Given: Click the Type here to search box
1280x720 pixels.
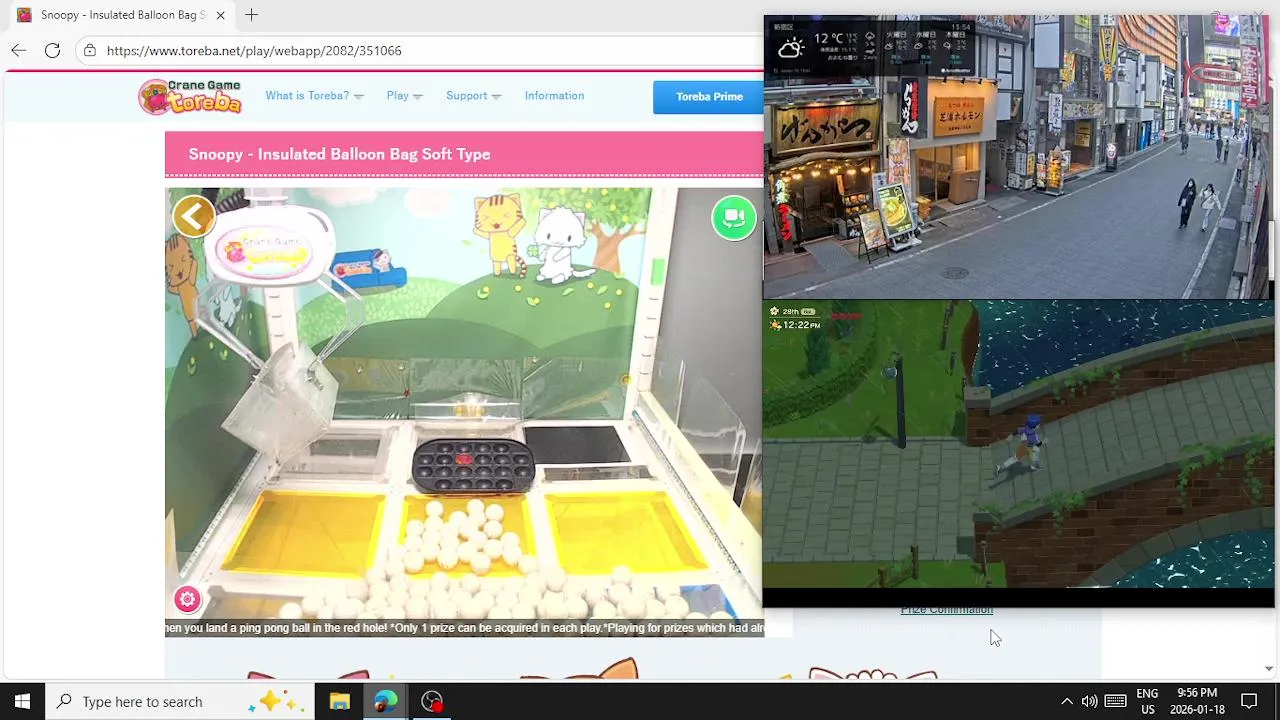Looking at the screenshot, I should point(180,701).
